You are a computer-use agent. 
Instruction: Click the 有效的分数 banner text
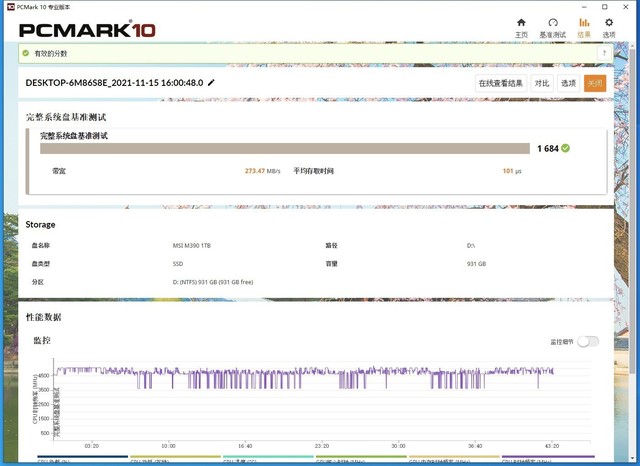pos(51,53)
